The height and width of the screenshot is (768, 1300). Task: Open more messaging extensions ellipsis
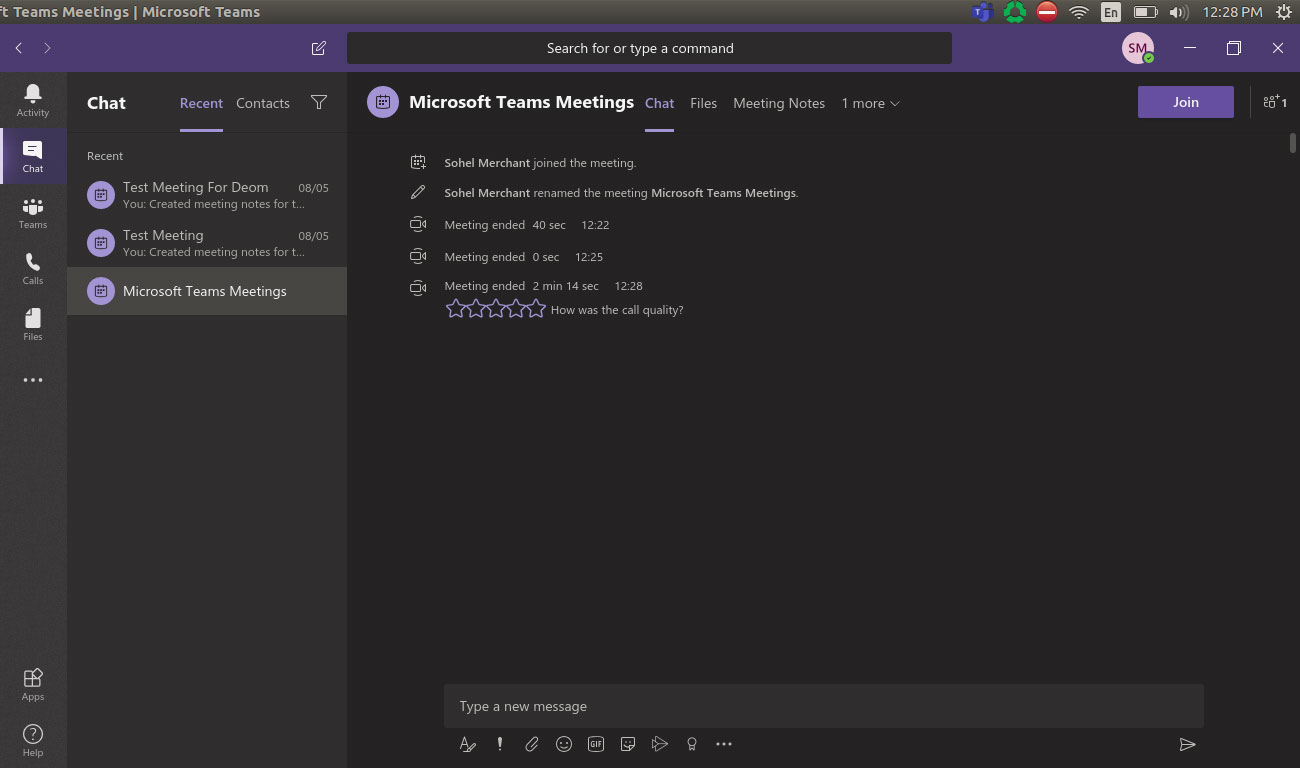click(724, 744)
